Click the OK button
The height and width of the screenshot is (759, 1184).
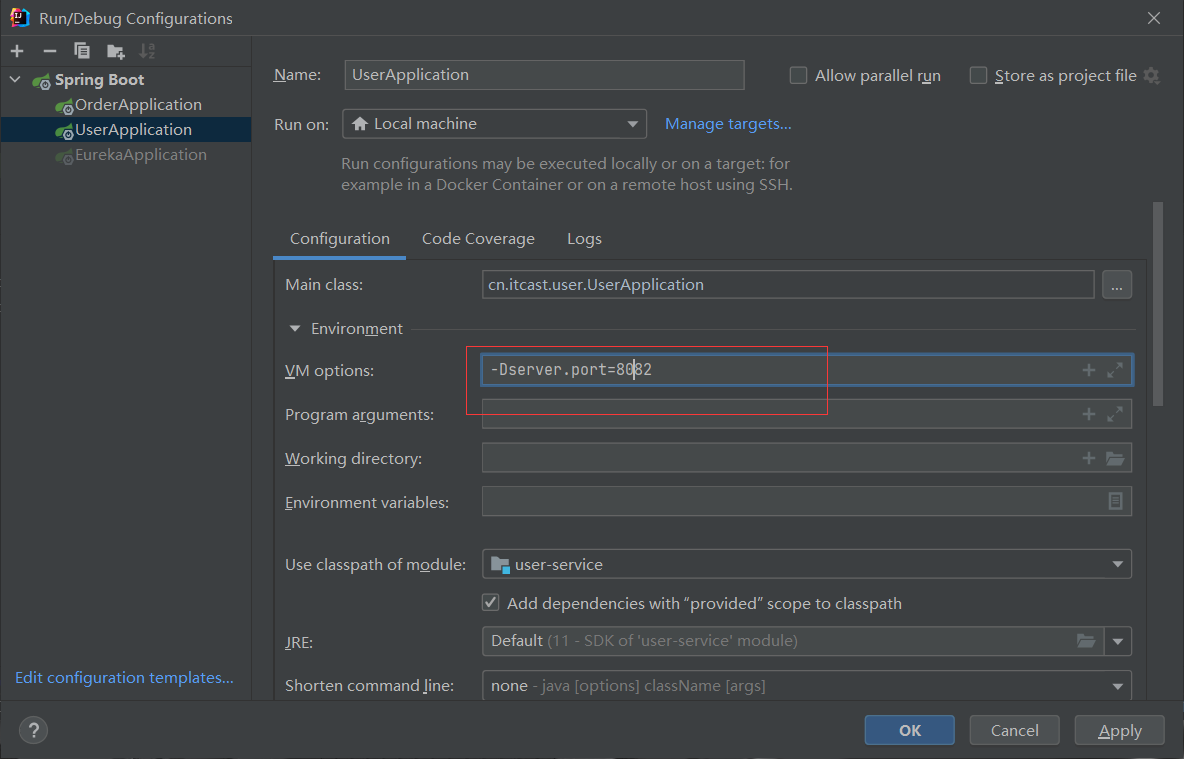pyautogui.click(x=909, y=730)
